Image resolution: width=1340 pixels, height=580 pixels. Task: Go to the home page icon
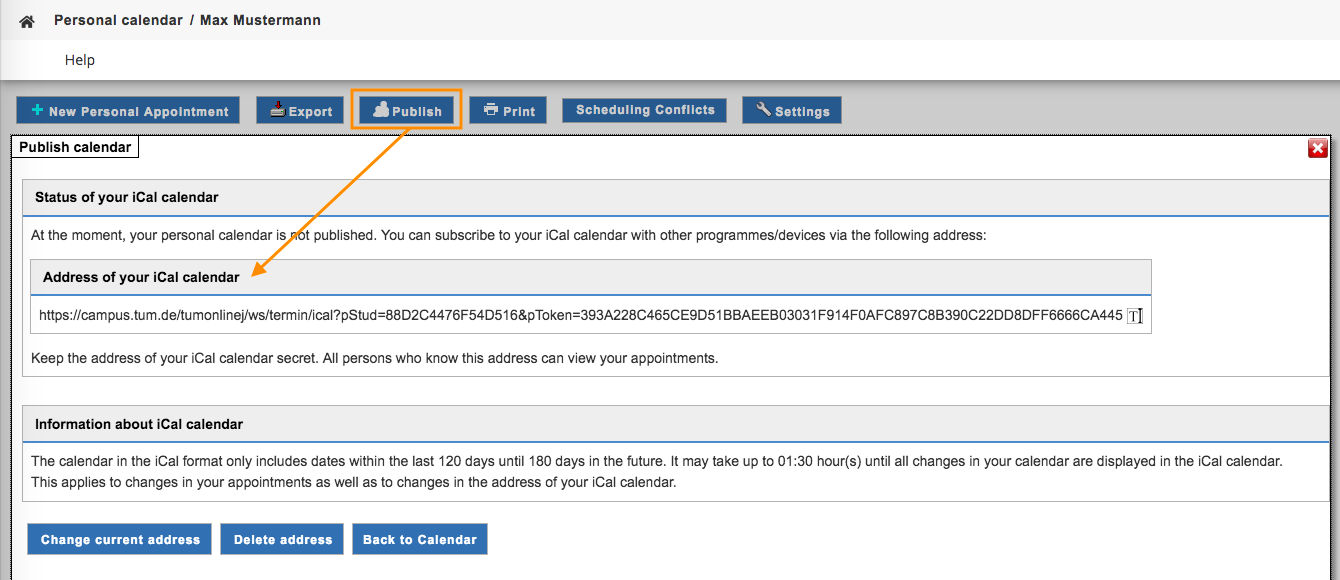[x=27, y=21]
